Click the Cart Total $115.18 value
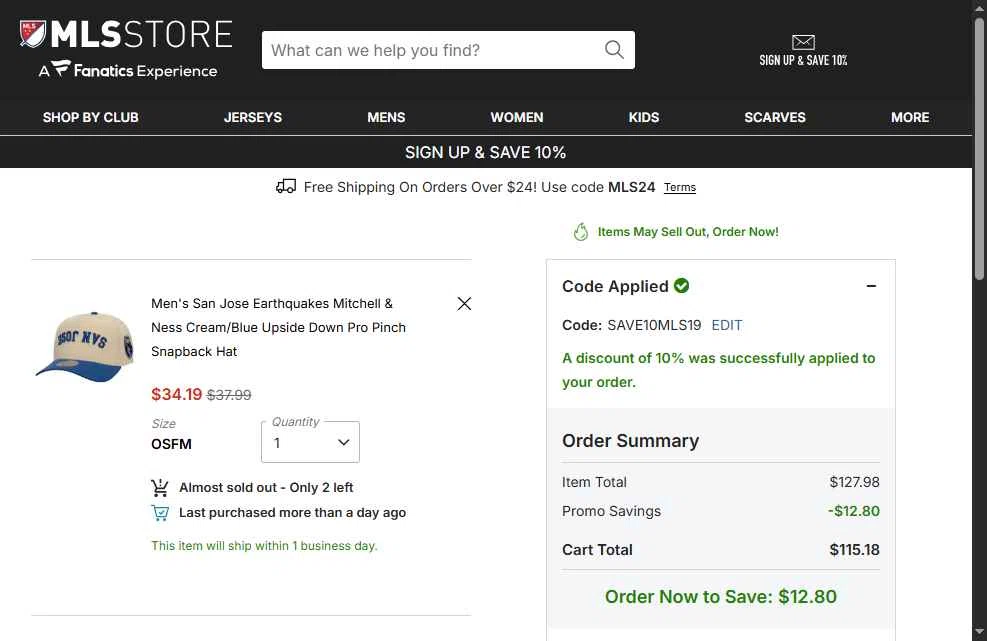 tap(854, 550)
